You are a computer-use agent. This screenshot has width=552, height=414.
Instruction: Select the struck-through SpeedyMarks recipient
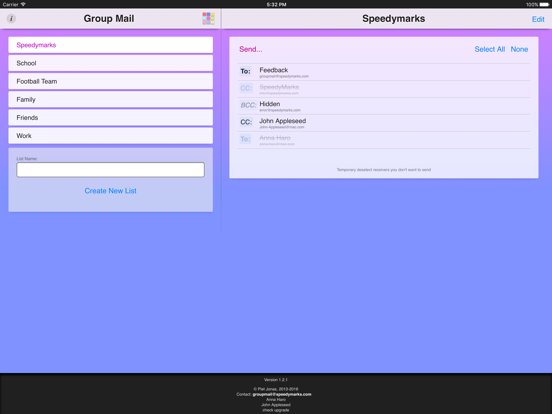[x=279, y=87]
